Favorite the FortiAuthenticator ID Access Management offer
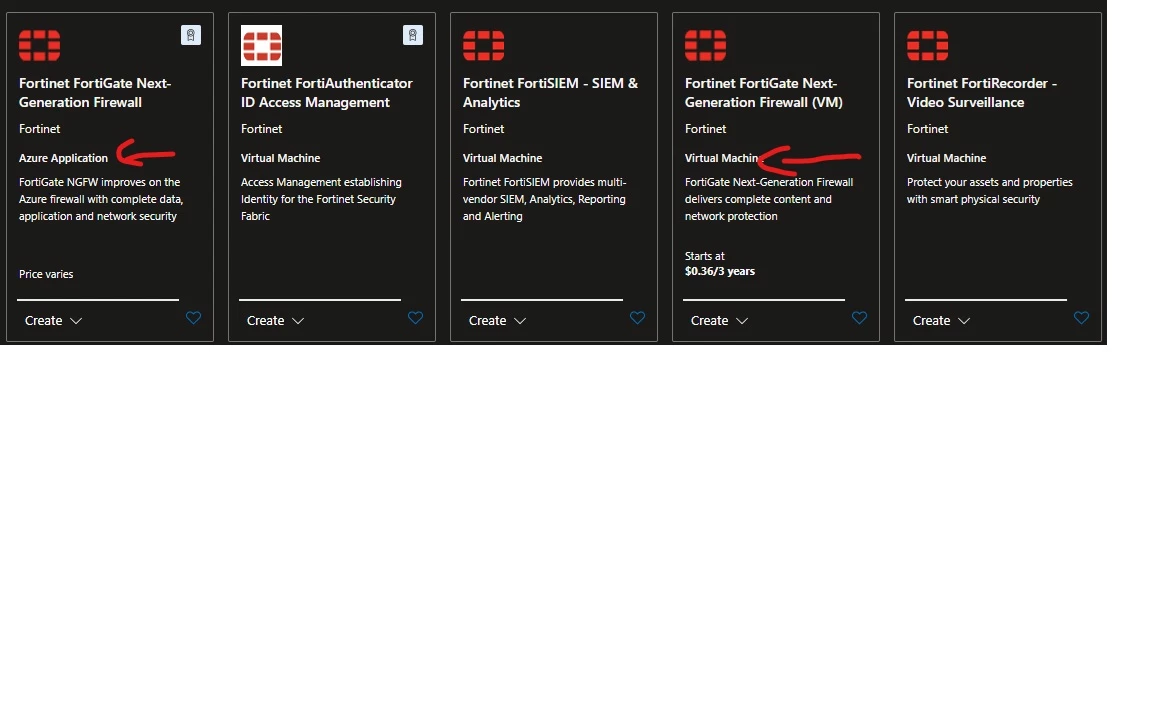The height and width of the screenshot is (720, 1152). 415,318
